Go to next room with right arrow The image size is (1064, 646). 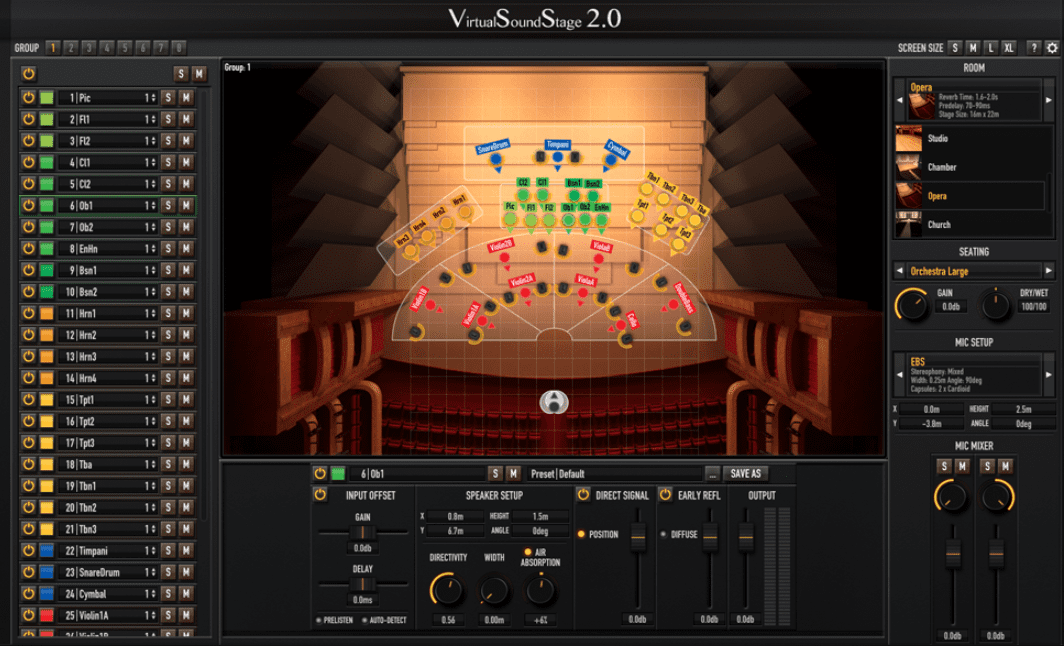coord(1048,100)
